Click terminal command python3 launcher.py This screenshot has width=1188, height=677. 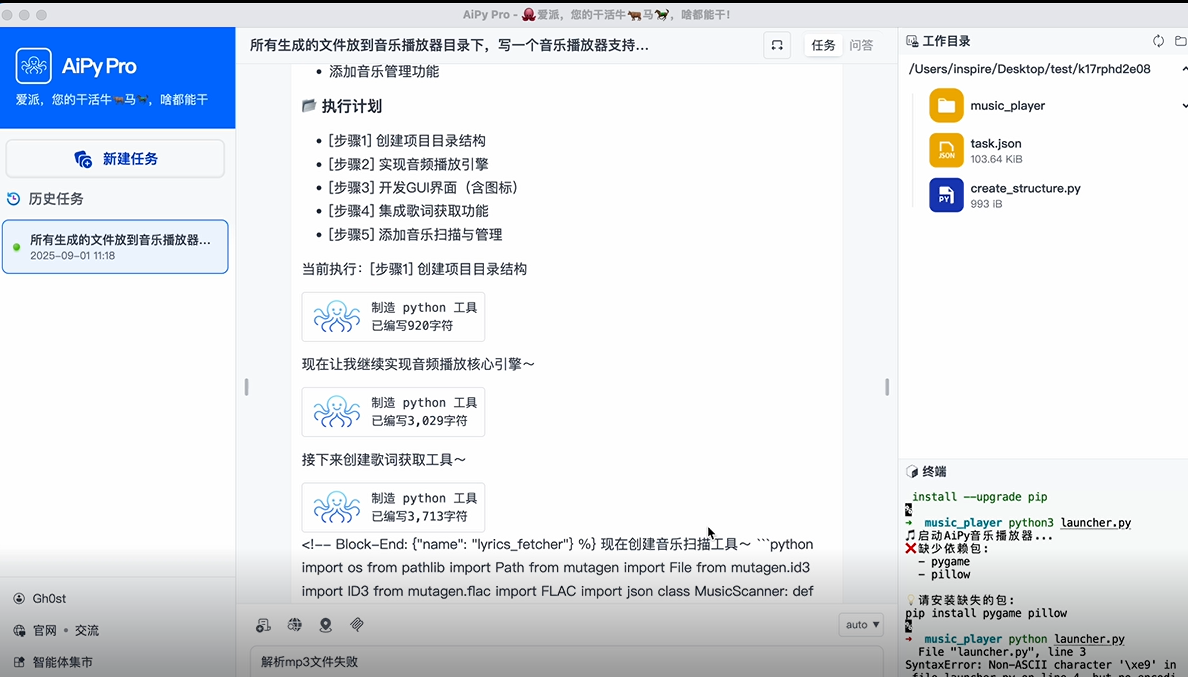1070,523
